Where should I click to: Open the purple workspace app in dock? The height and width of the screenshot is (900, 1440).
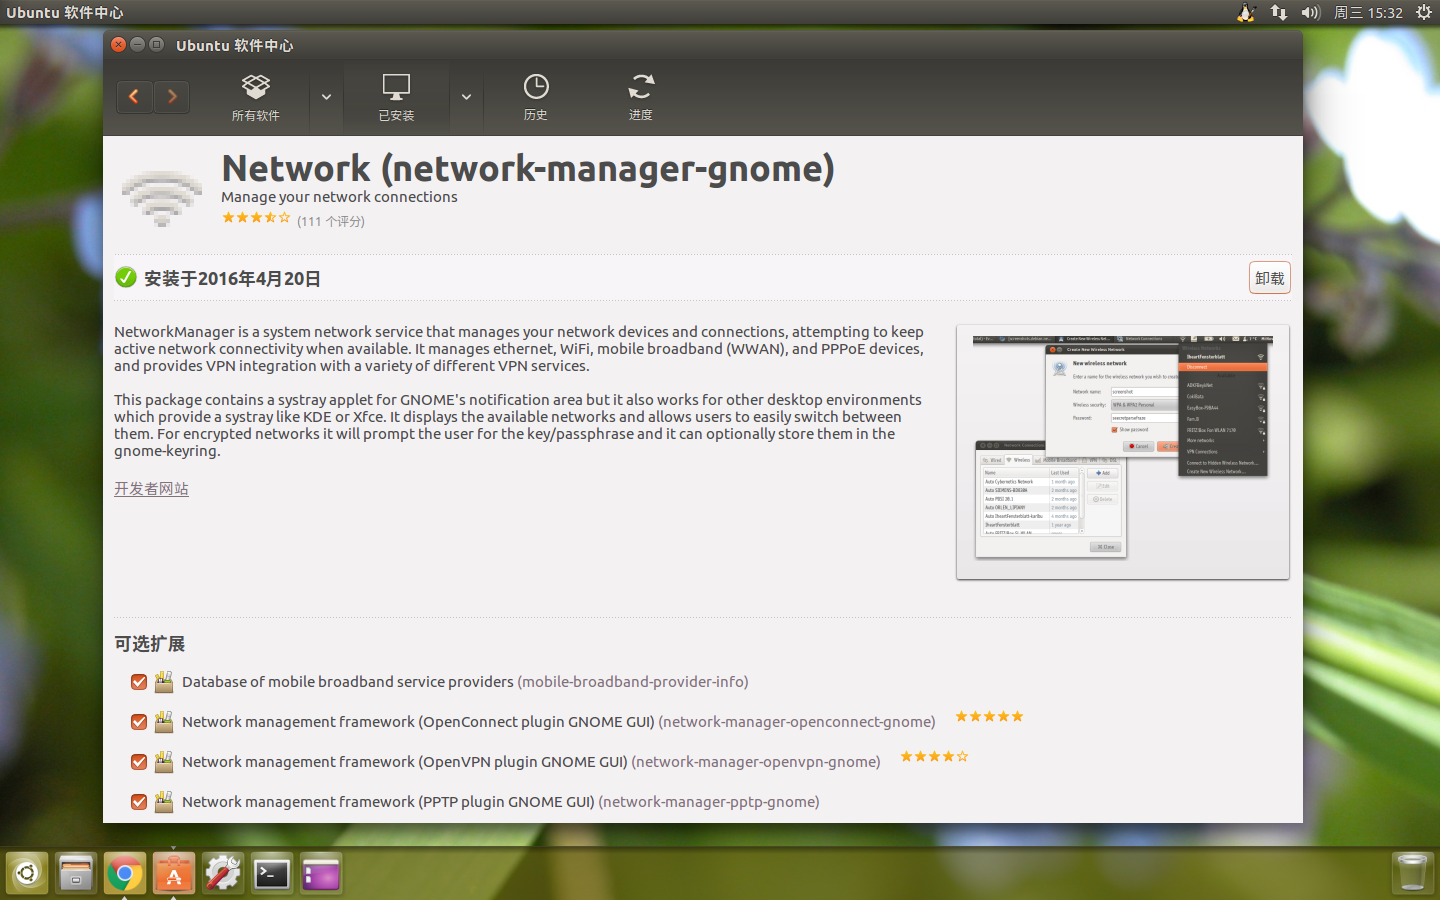(x=321, y=874)
